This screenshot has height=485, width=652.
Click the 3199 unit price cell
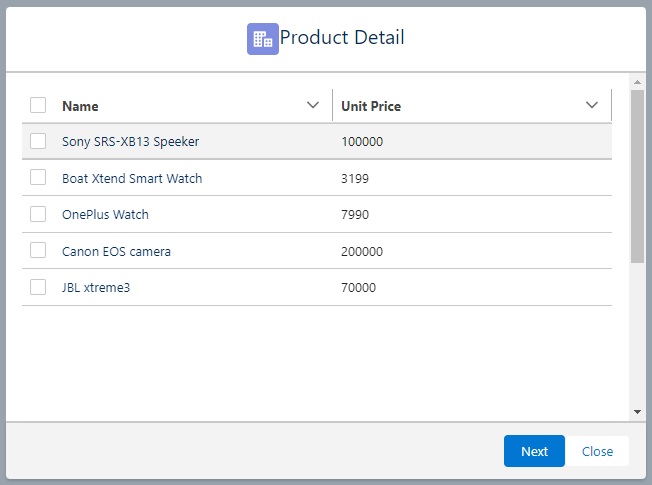point(355,178)
